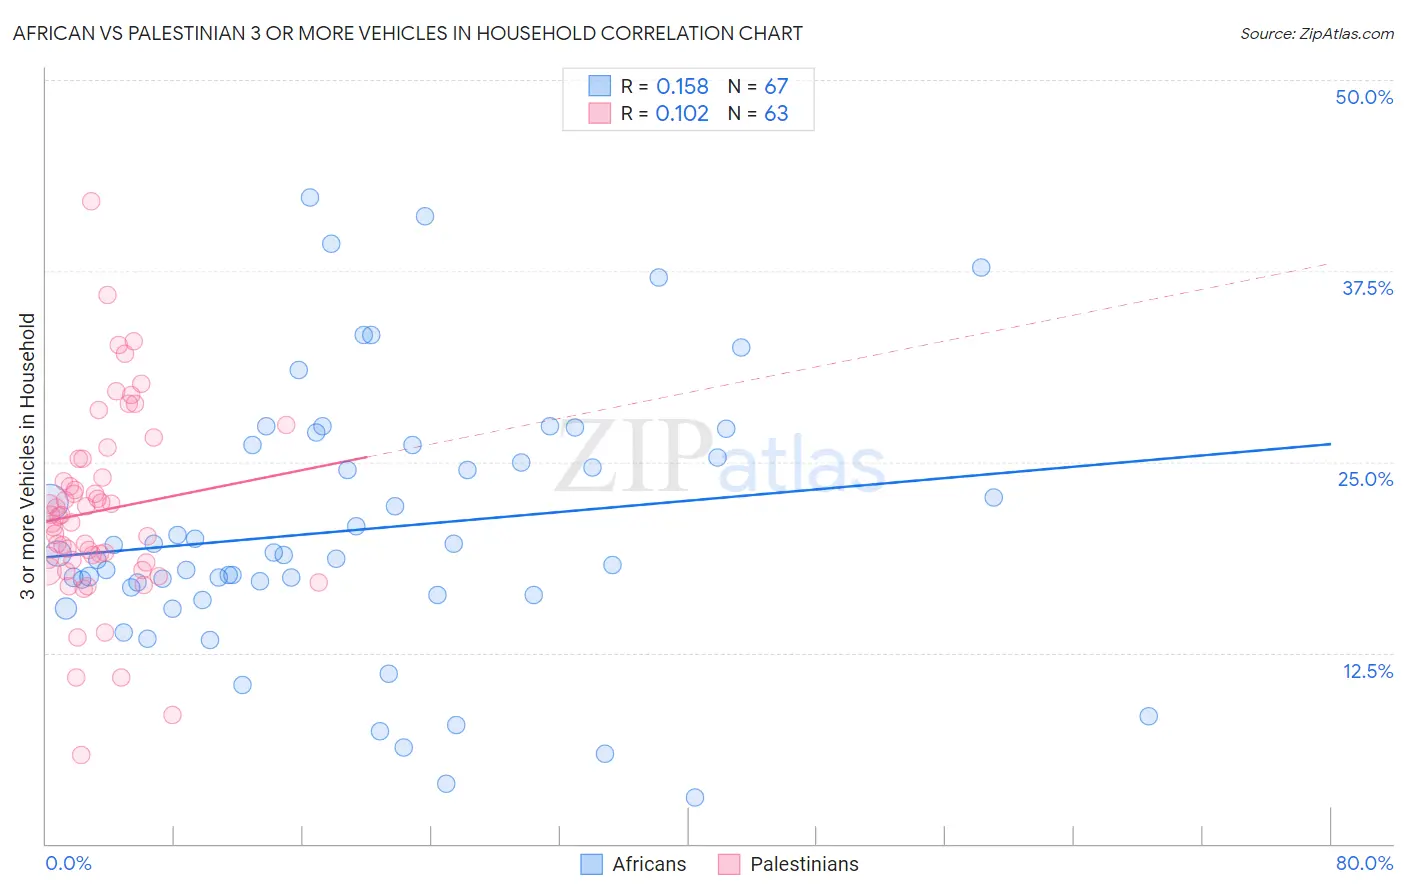Click the pink swatch next to R = 0.102
This screenshot has height=892, width=1406.
pyautogui.click(x=599, y=113)
